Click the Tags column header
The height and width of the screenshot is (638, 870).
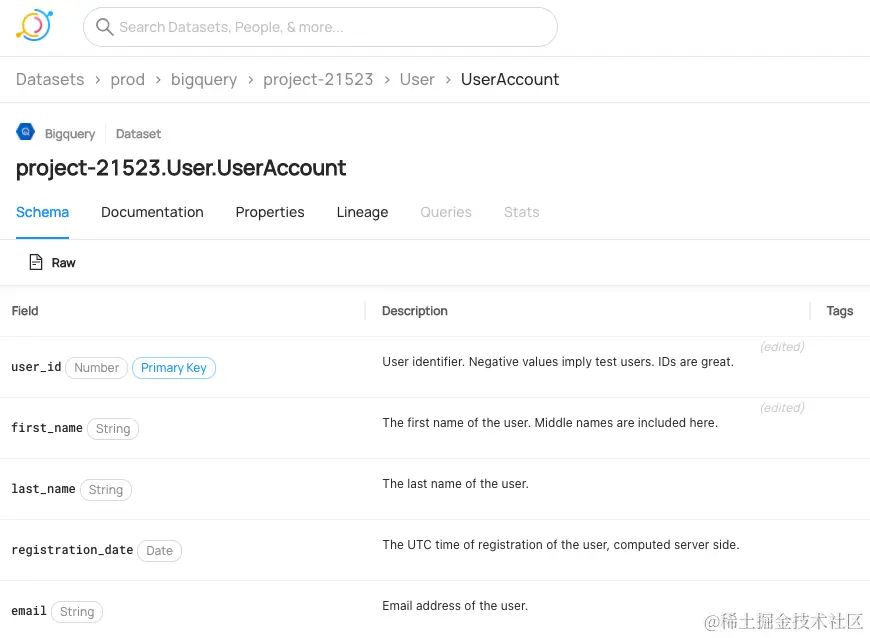pyautogui.click(x=839, y=311)
